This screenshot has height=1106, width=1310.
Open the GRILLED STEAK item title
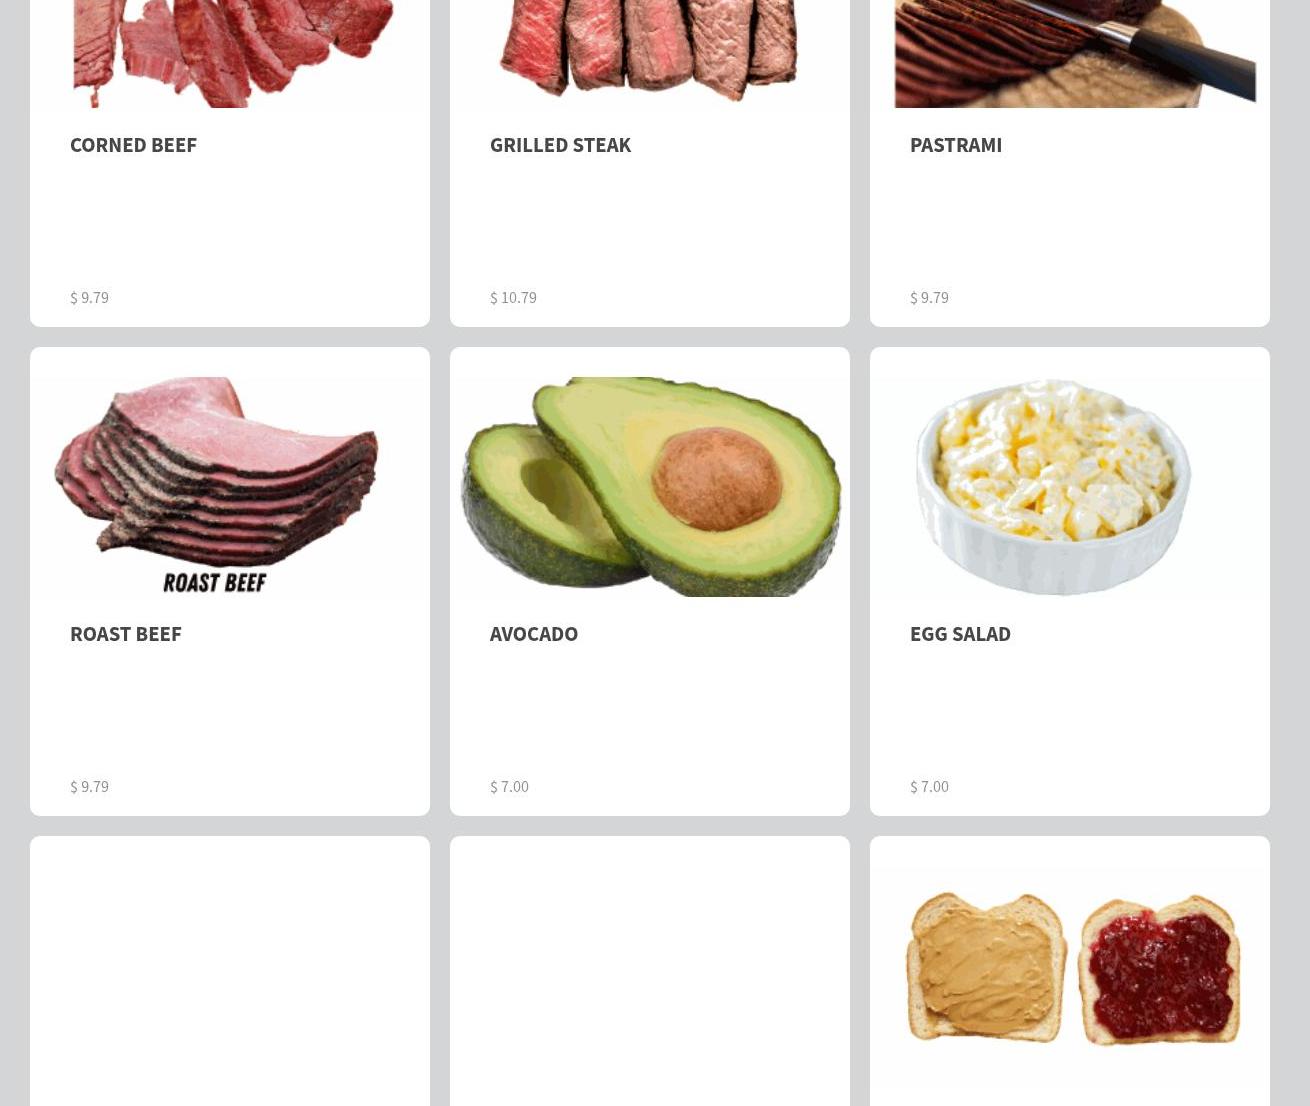pyautogui.click(x=560, y=145)
